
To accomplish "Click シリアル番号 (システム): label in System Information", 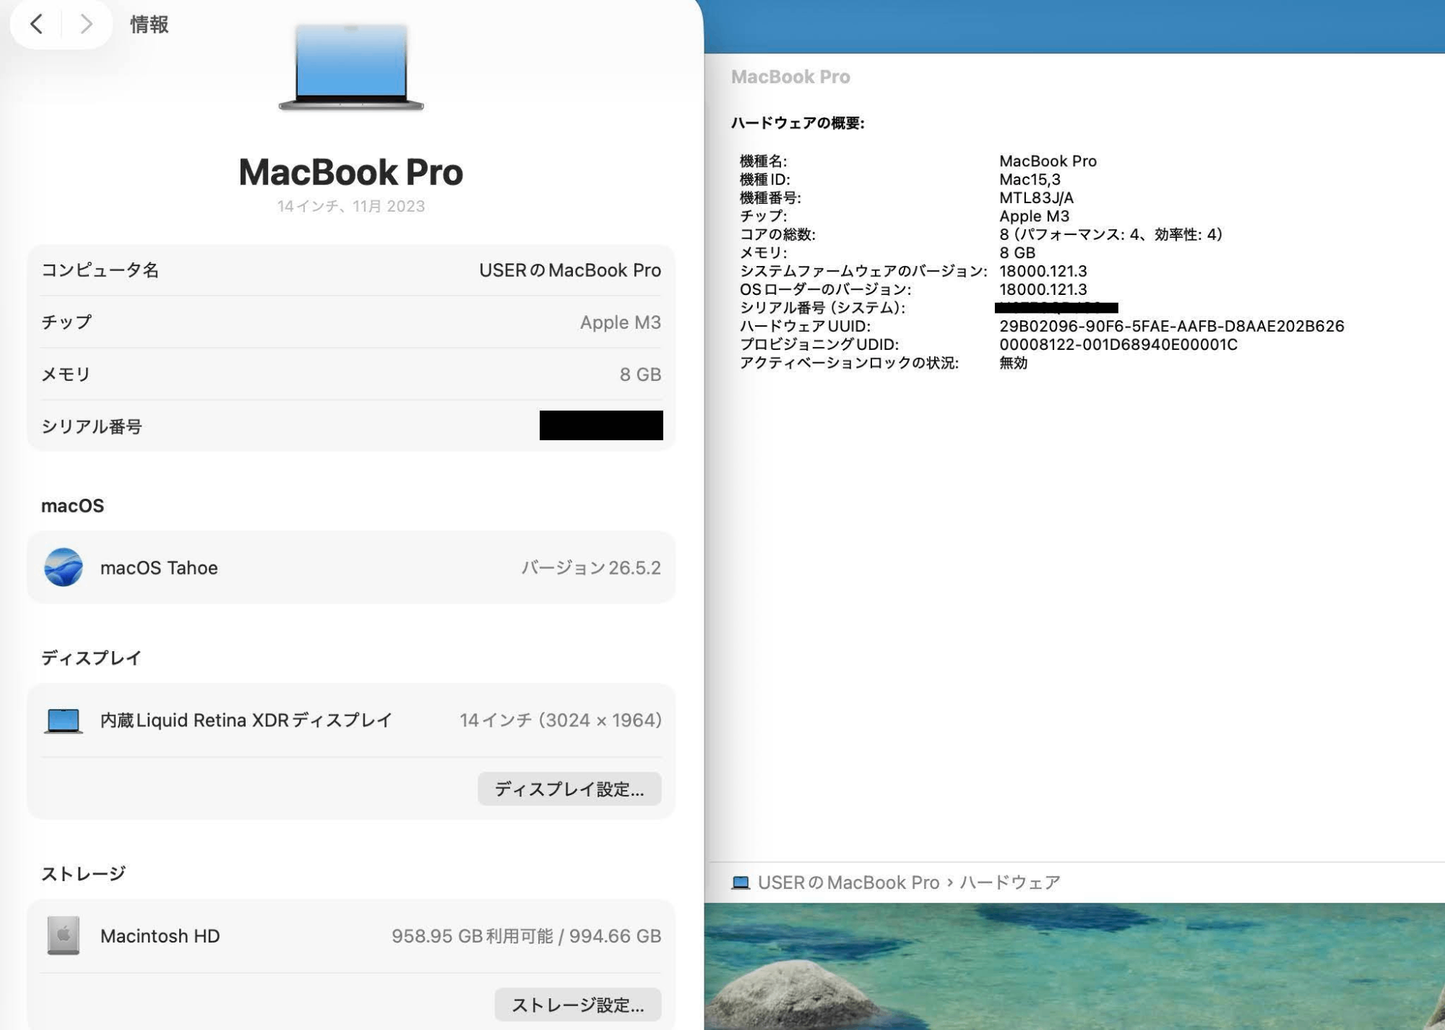I will tap(822, 308).
